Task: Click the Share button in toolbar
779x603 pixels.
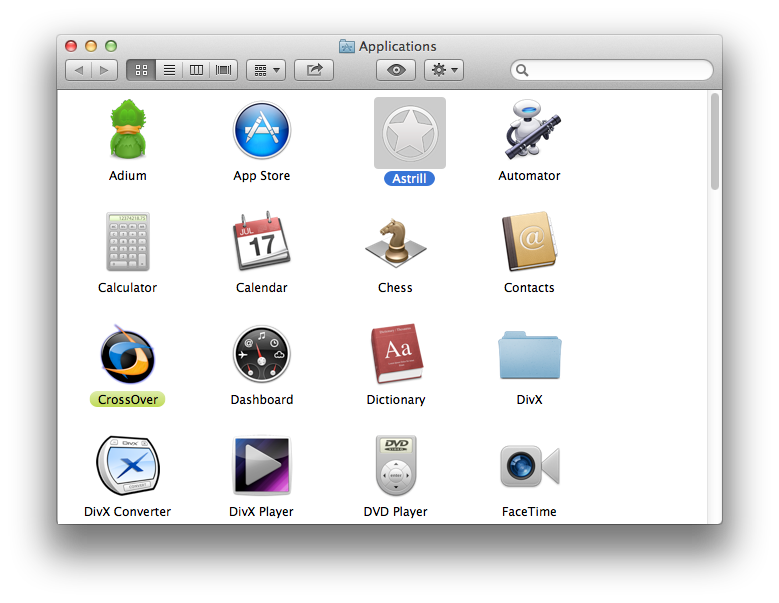Action: [x=314, y=70]
